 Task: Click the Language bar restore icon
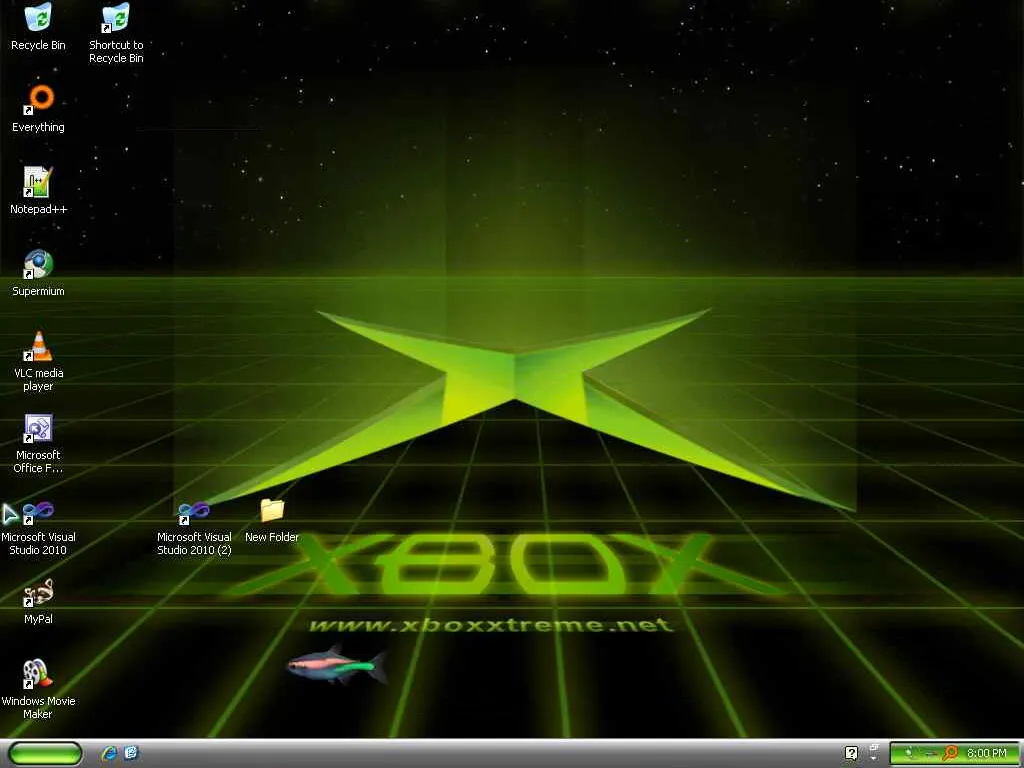click(874, 747)
